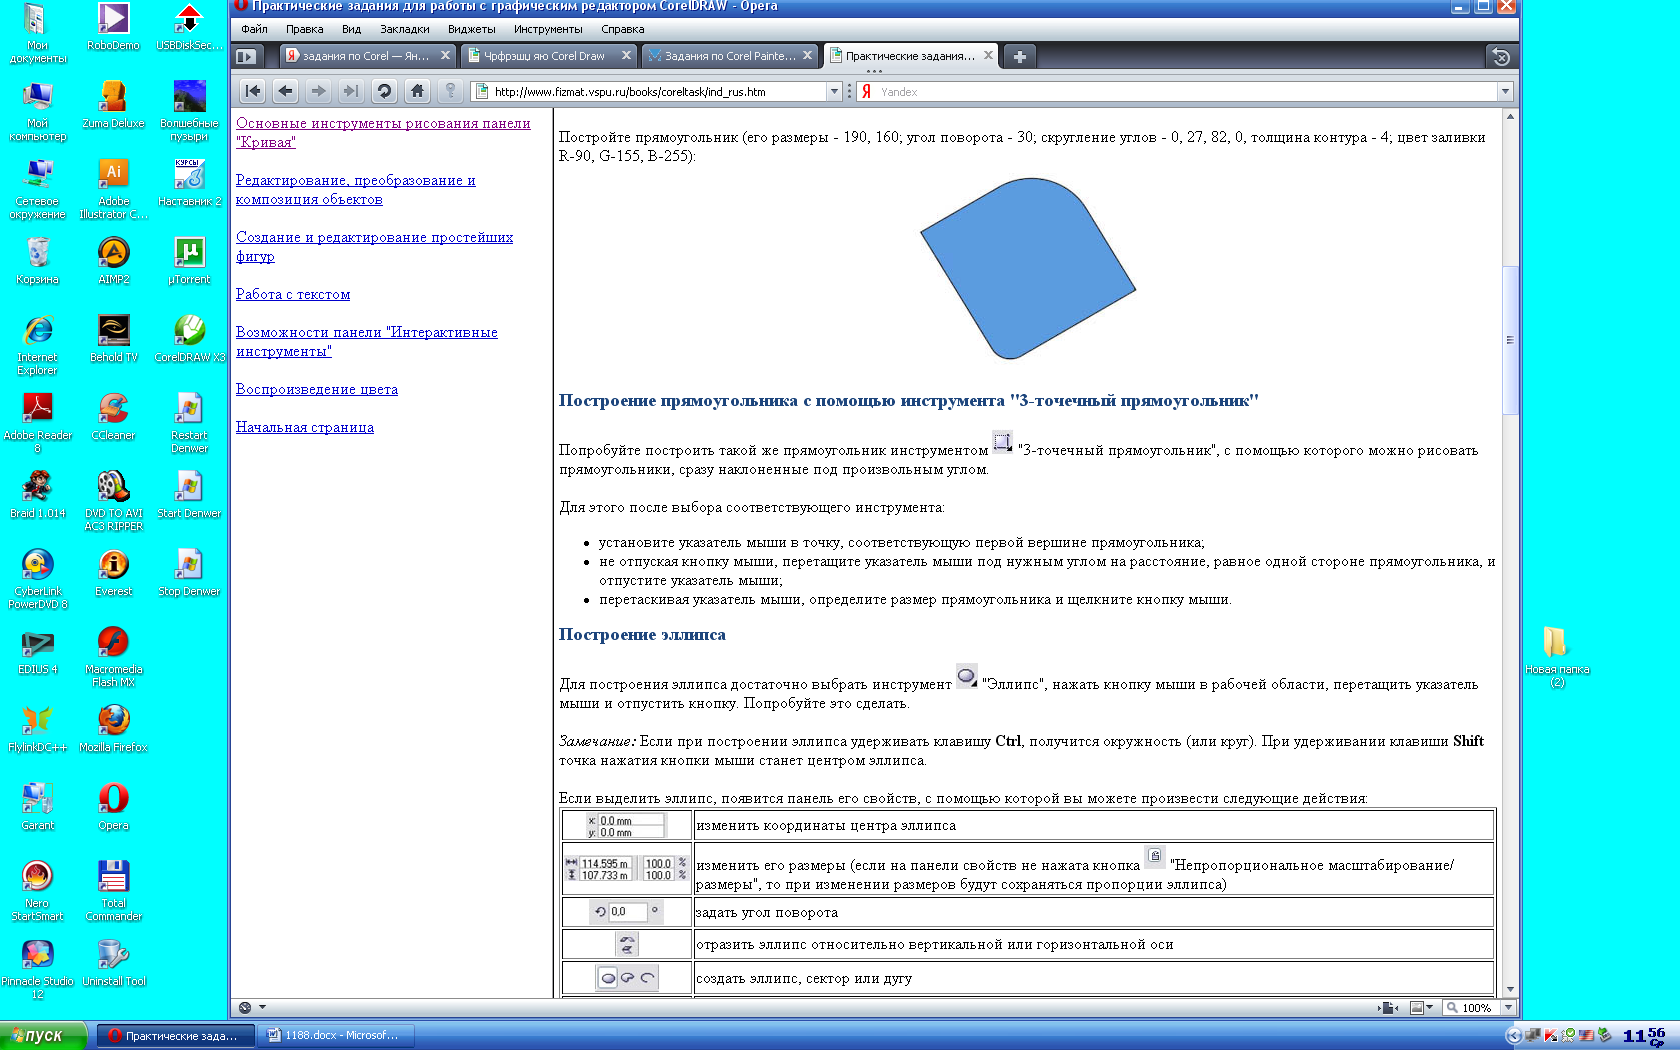Open the Yandex search field dropdown arrow
This screenshot has height=1050, width=1680.
1505,91
